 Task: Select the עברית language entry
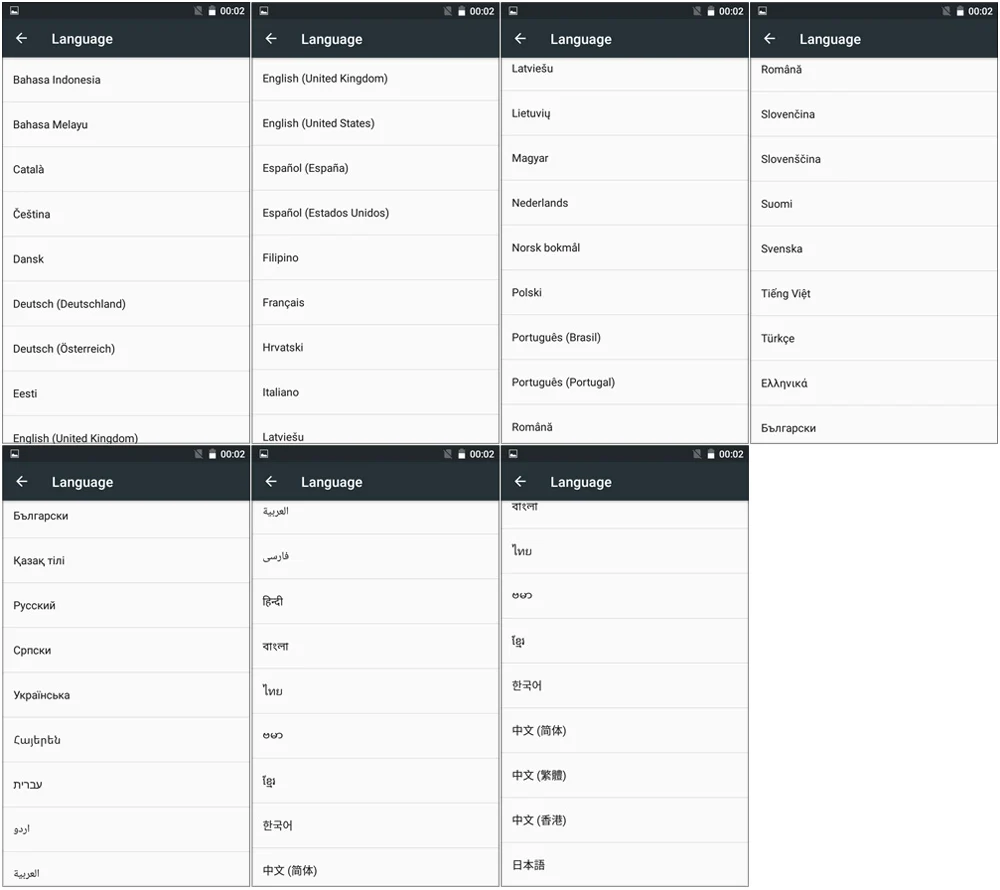pyautogui.click(x=126, y=785)
